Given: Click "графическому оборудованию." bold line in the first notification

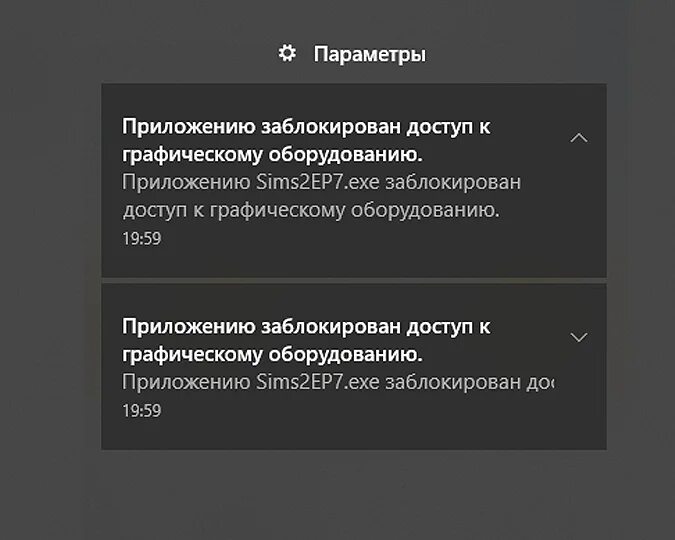Looking at the screenshot, I should [272, 154].
